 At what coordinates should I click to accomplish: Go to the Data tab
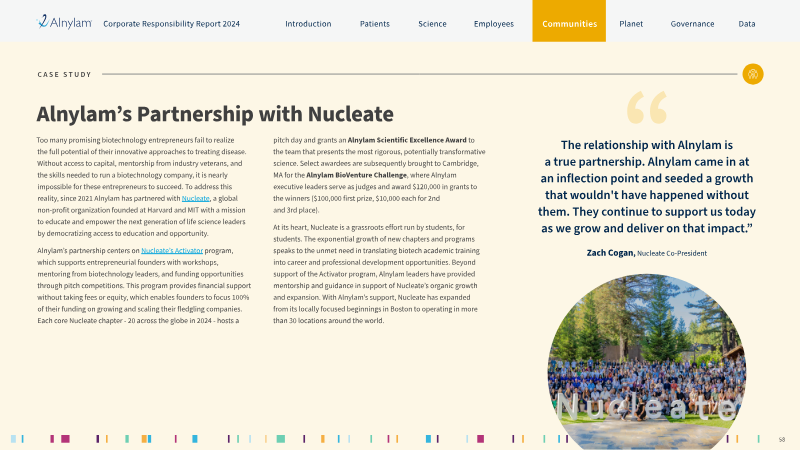coord(747,23)
